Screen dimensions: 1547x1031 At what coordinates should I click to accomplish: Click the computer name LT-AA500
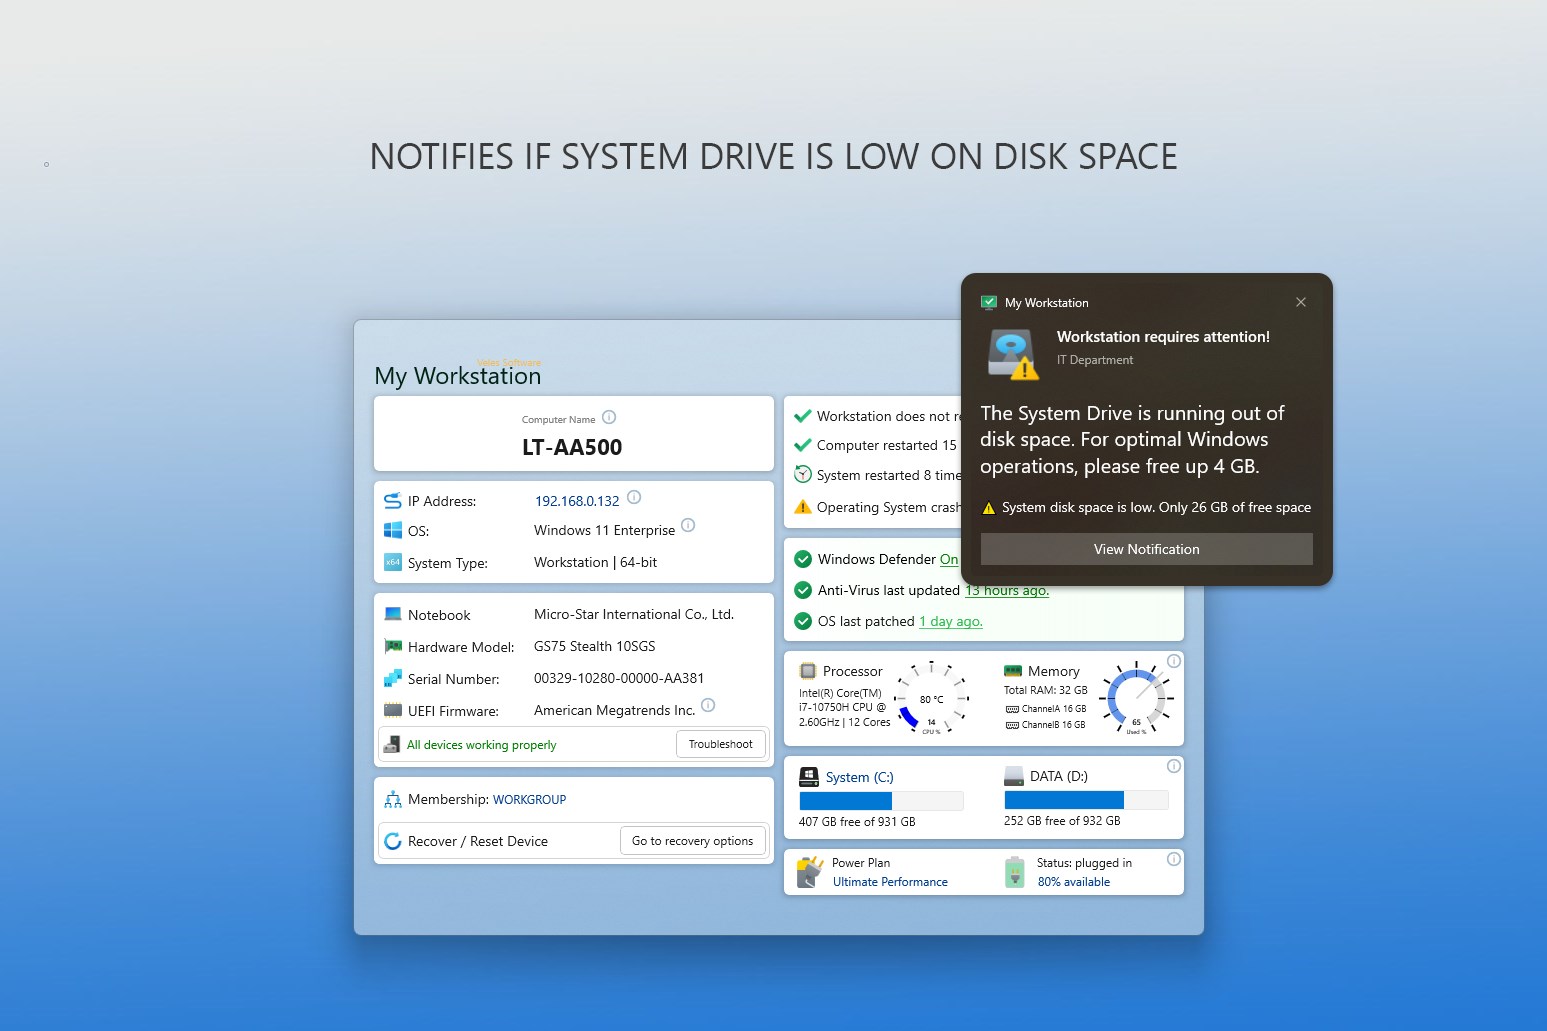572,448
